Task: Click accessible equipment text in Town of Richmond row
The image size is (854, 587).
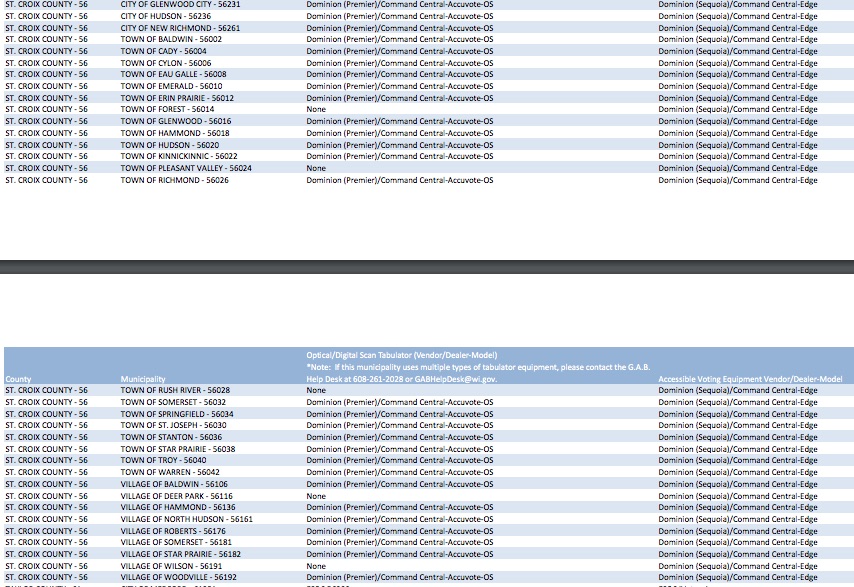Action: tap(738, 180)
